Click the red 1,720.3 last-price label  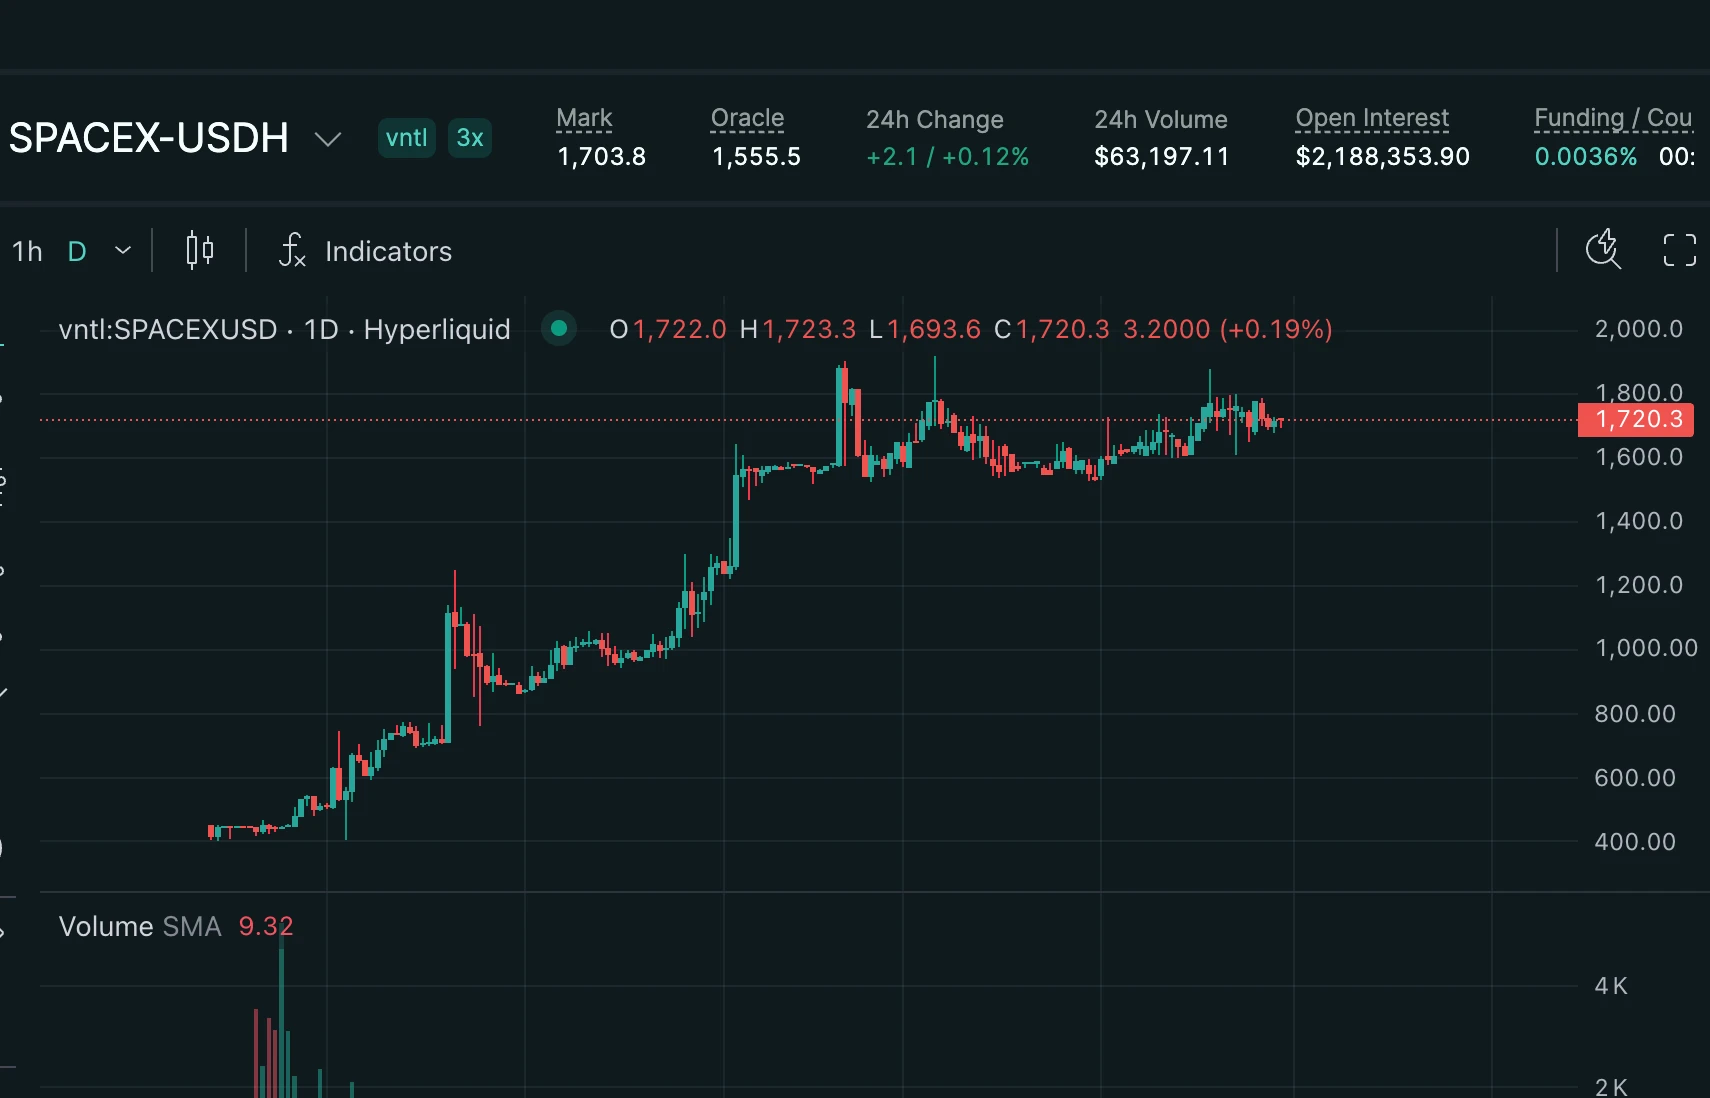tap(1637, 419)
